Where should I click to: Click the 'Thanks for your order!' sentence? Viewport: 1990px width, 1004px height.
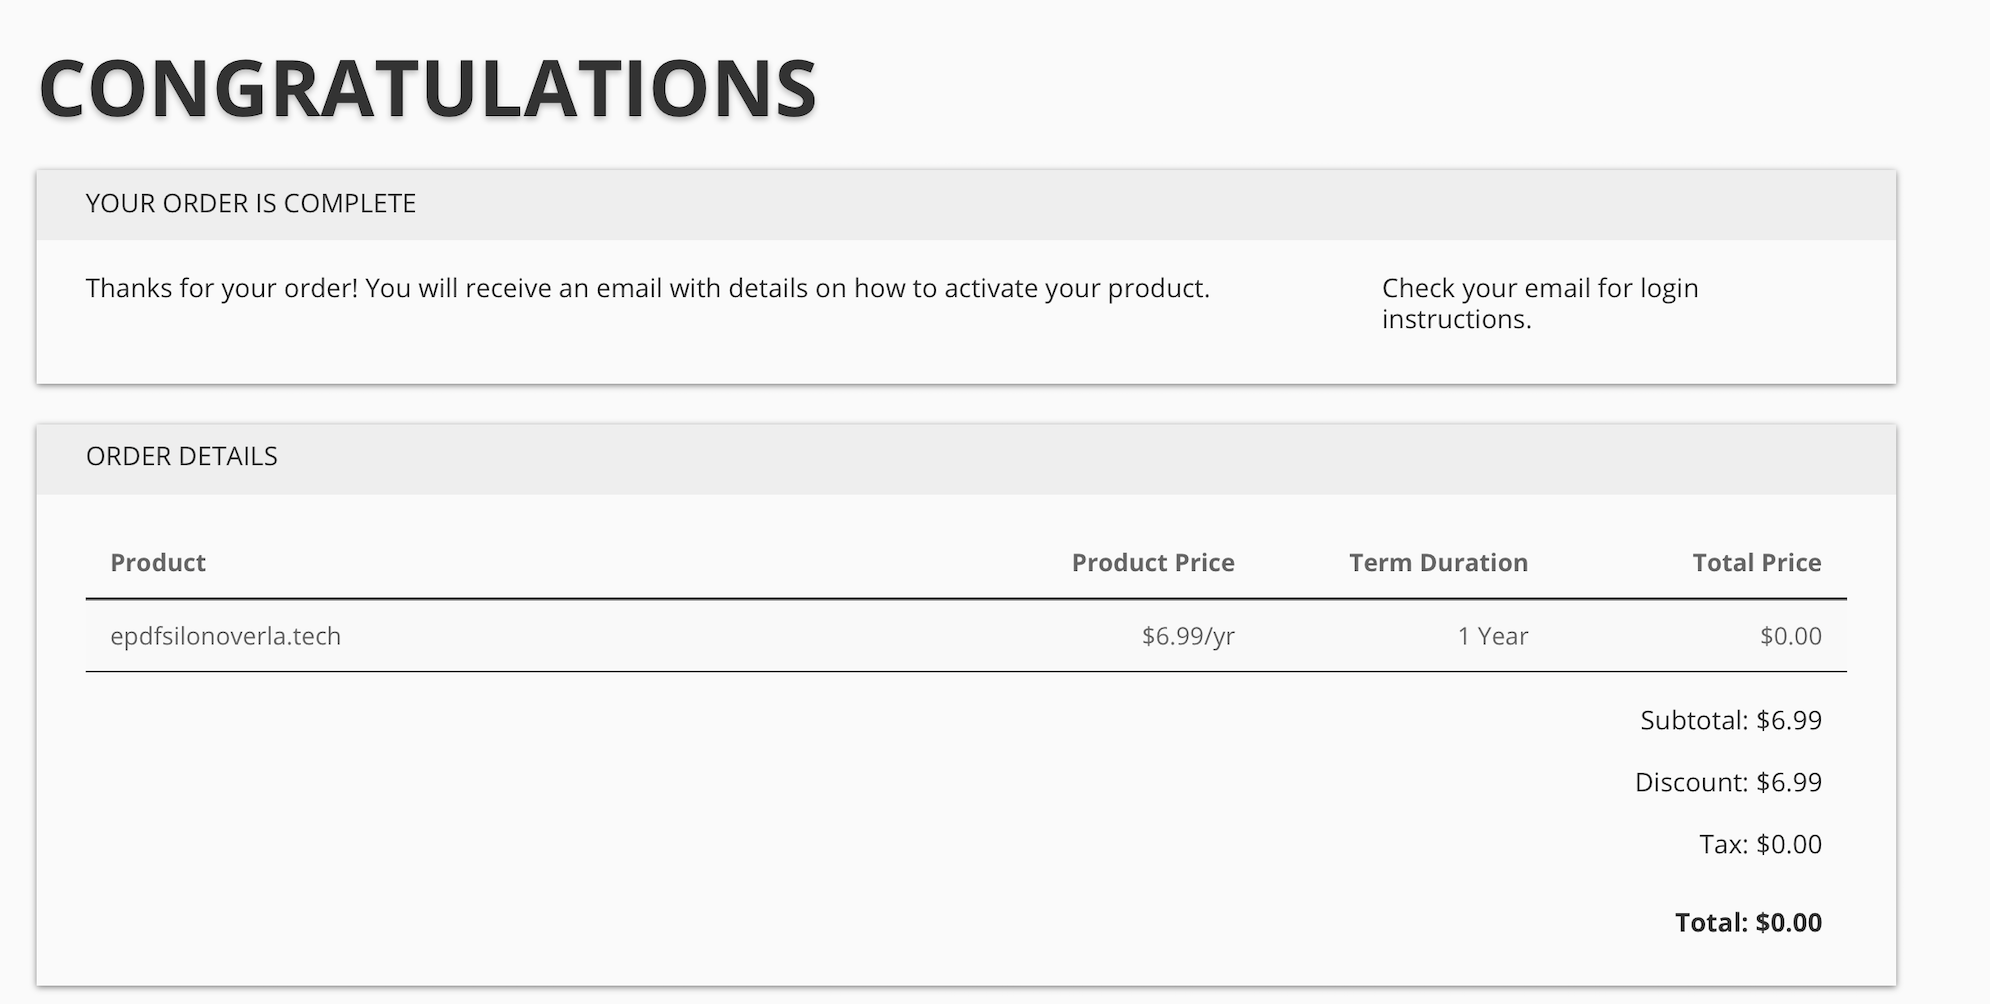(x=221, y=289)
